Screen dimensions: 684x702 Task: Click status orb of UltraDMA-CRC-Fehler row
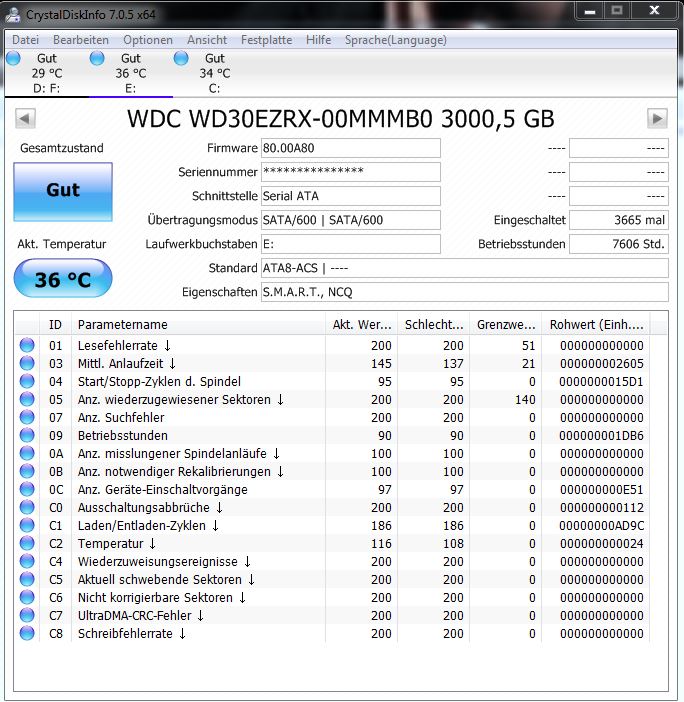27,615
